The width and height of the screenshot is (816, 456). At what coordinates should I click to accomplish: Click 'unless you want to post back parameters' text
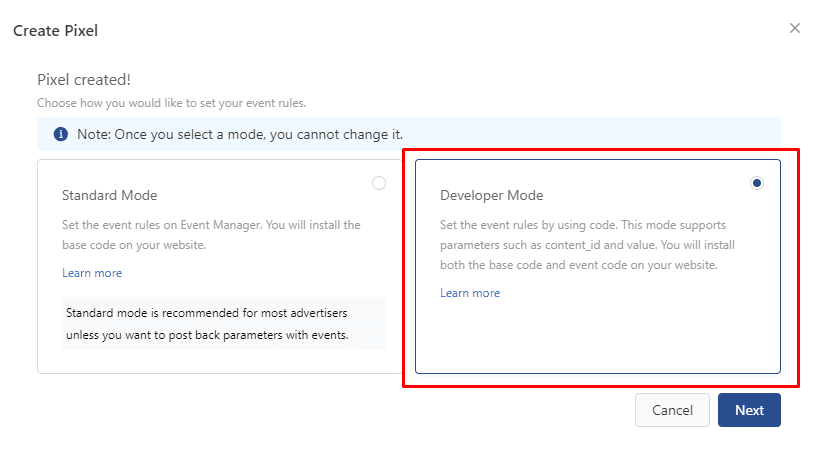(x=207, y=335)
